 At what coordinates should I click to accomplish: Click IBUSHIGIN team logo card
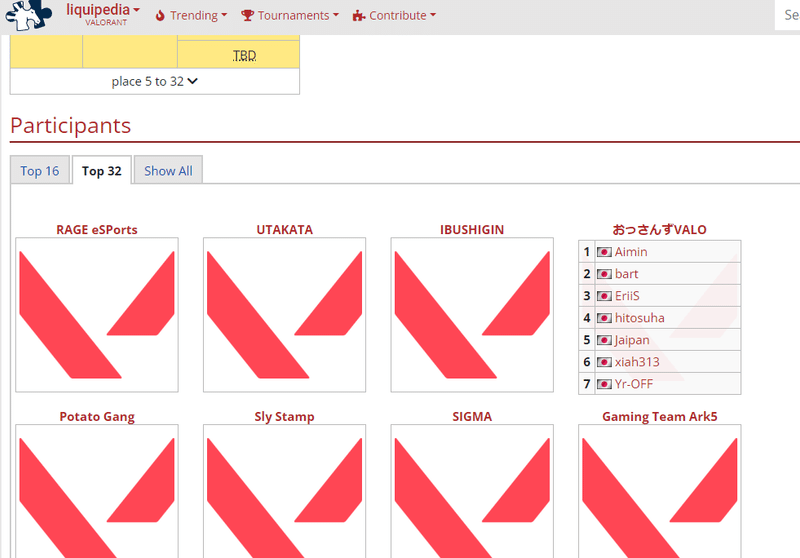[472, 315]
